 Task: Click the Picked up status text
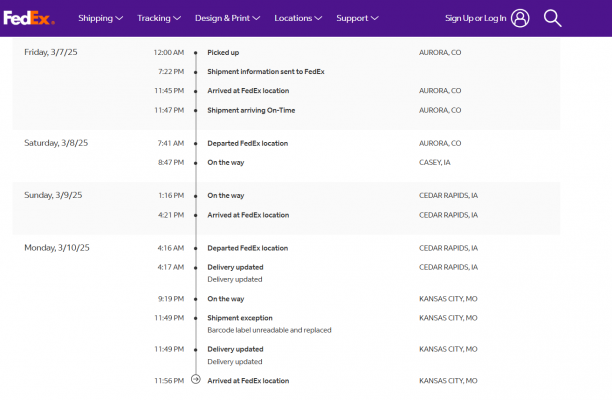[x=223, y=52]
